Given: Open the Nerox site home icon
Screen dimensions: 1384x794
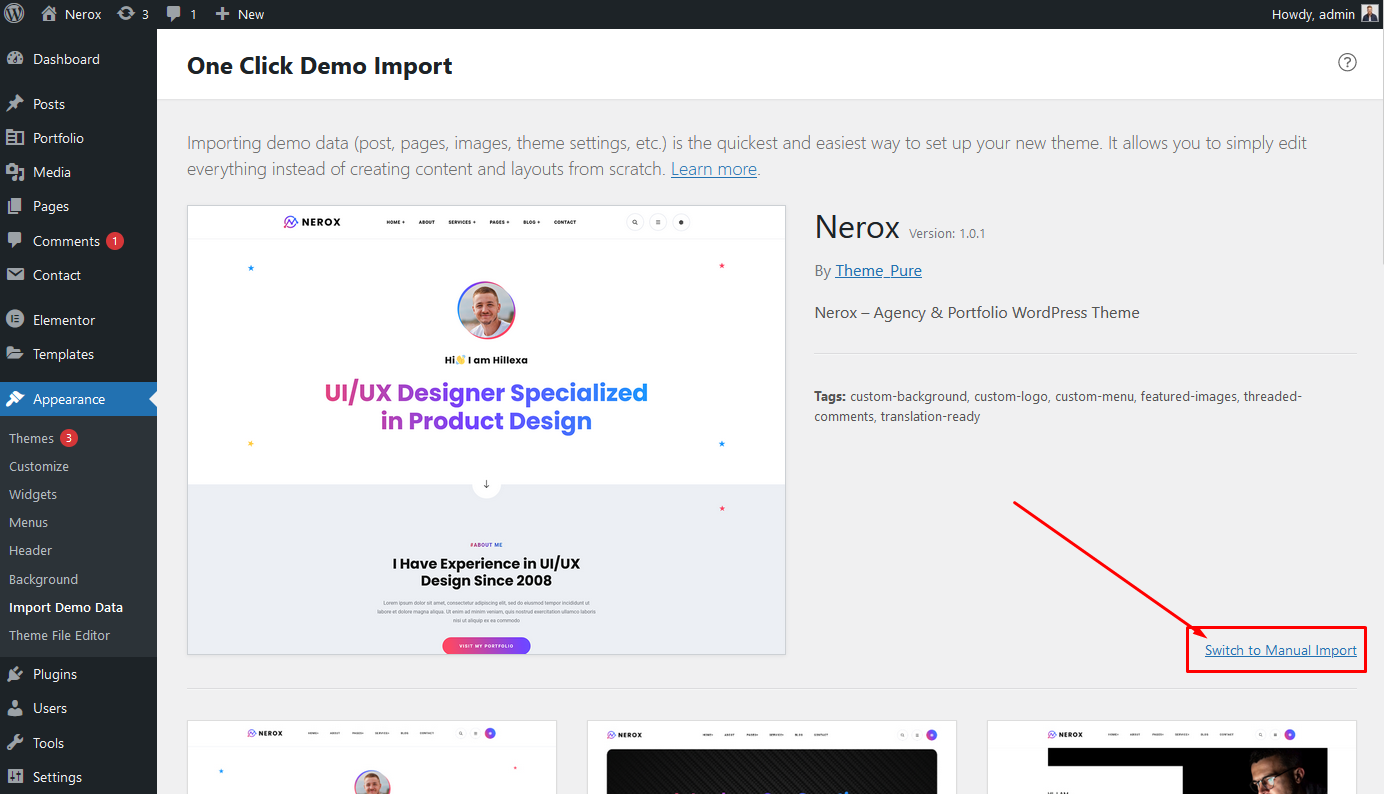Looking at the screenshot, I should point(49,14).
